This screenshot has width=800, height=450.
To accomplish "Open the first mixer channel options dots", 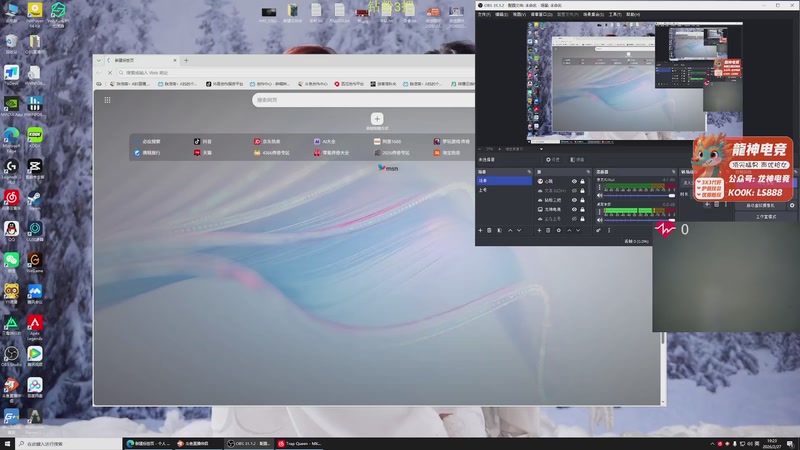I will (x=599, y=187).
